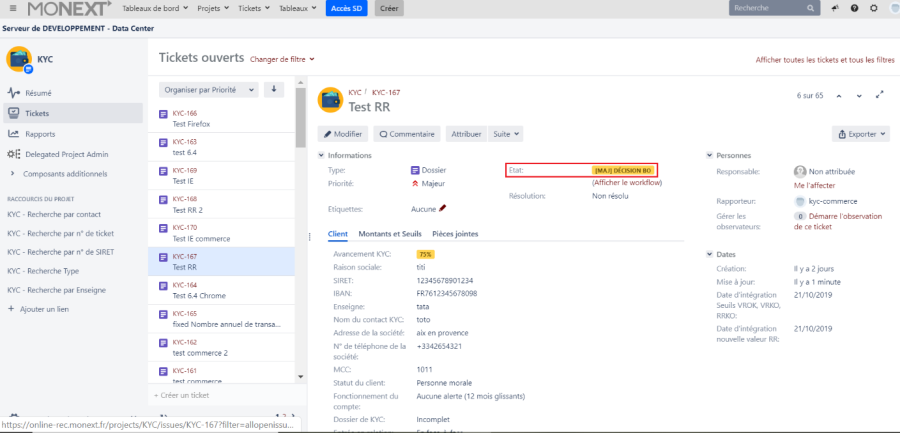The height and width of the screenshot is (433, 900).
Task: Open the hamburger menu in the top bar
Action: [x=11, y=8]
